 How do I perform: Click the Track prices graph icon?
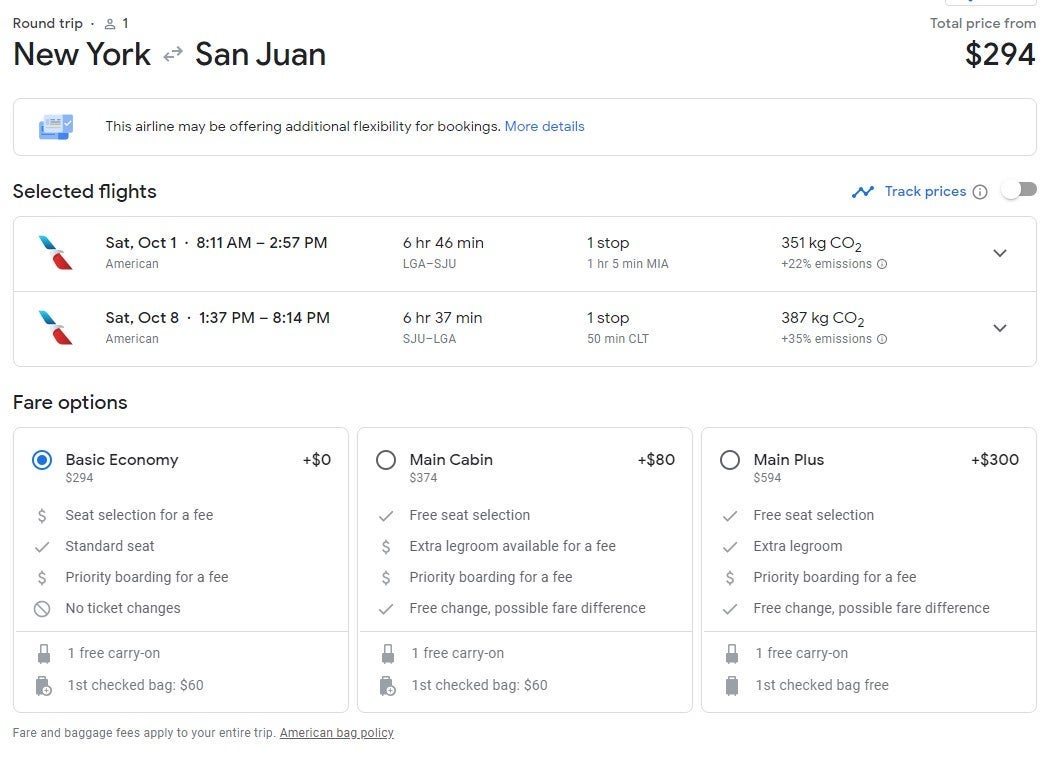pos(863,192)
